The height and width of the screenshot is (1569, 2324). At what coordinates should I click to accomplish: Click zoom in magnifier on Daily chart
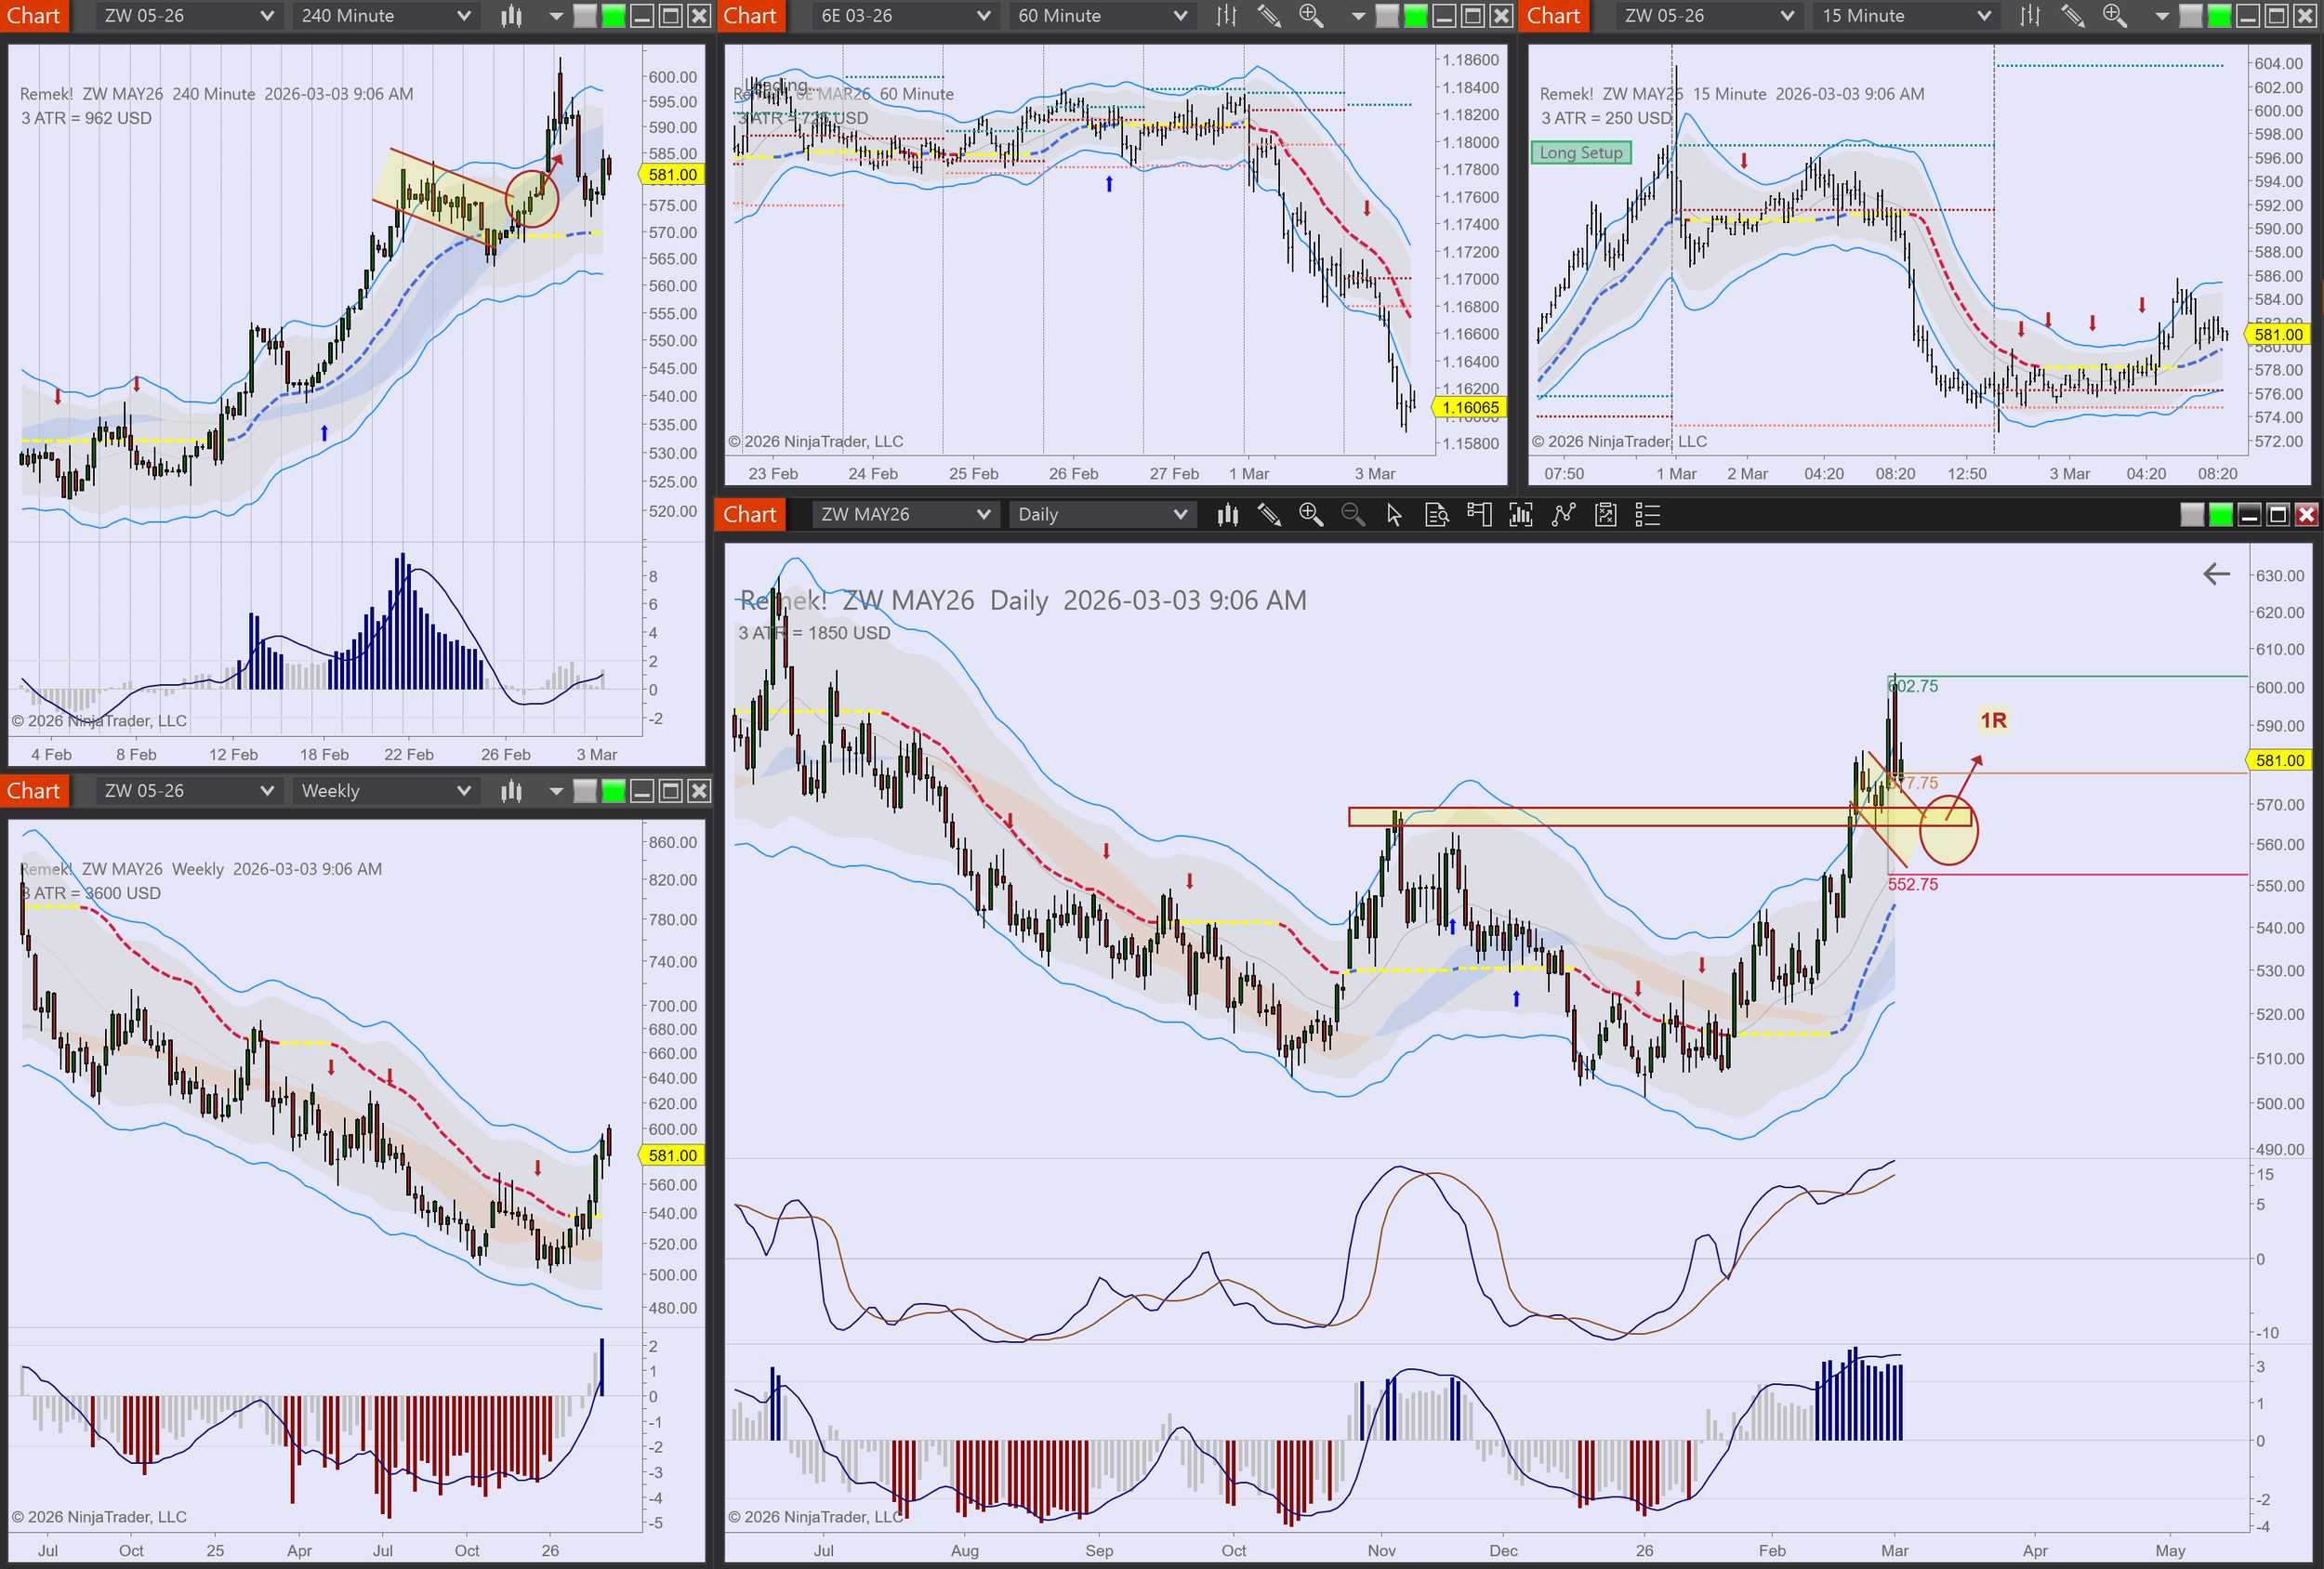(x=1310, y=515)
